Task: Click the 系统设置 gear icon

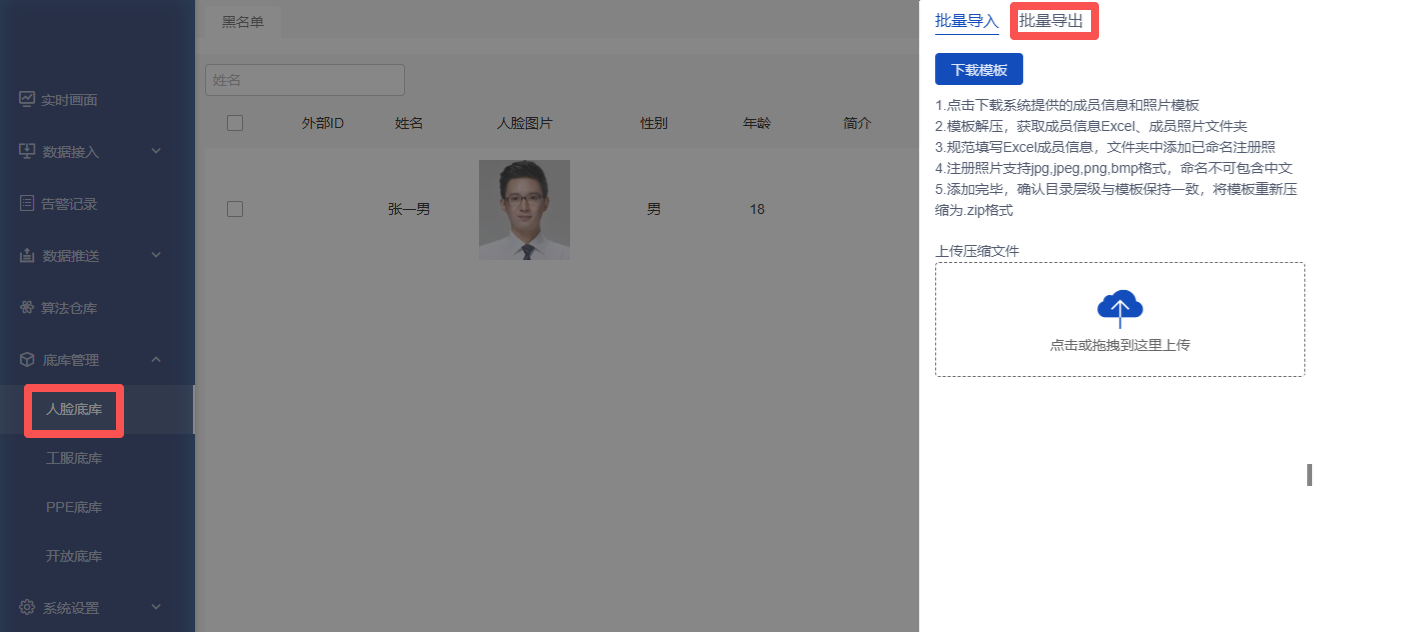Action: tap(27, 607)
